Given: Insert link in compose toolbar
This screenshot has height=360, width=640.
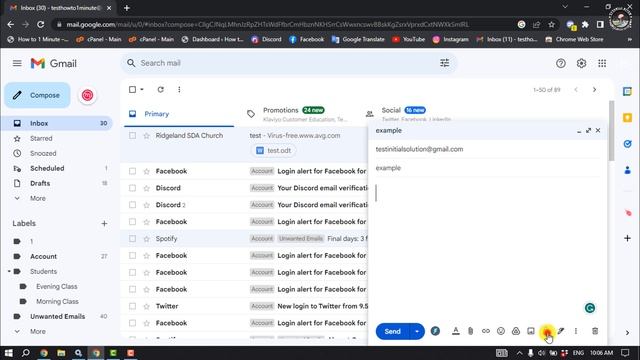Looking at the screenshot, I should [486, 331].
